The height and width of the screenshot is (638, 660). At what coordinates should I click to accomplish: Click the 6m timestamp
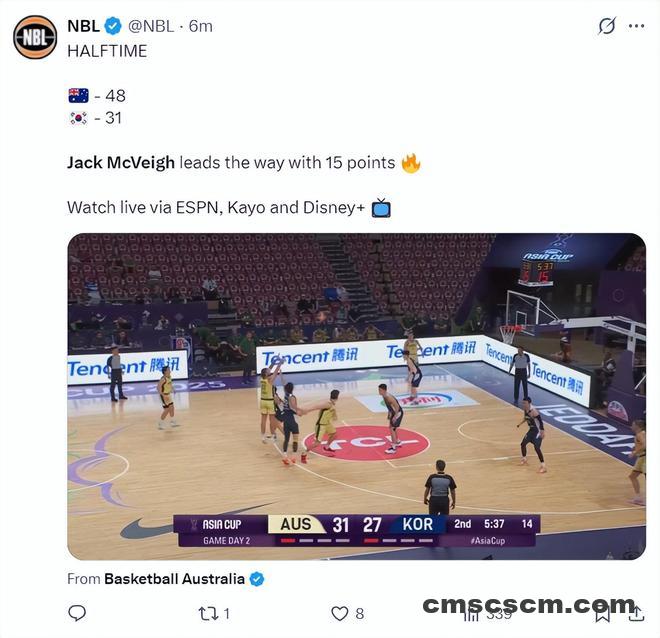(x=200, y=26)
